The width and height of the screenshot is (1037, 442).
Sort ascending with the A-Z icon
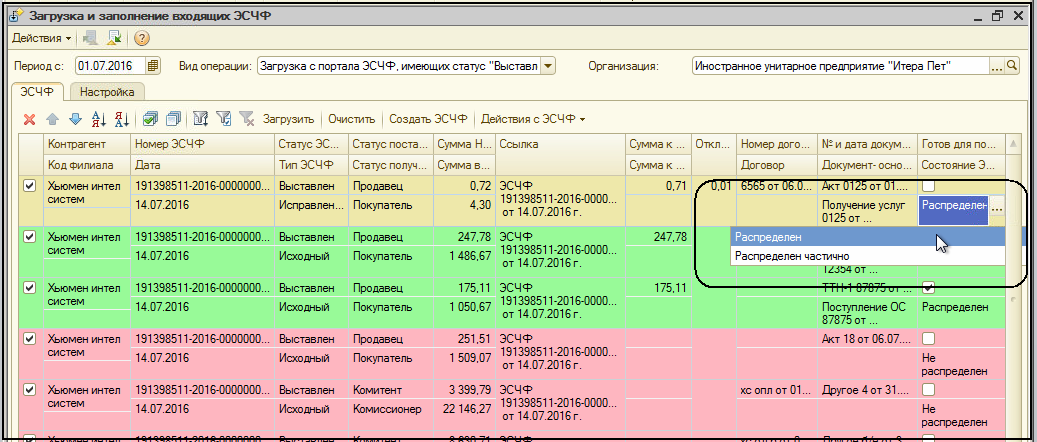99,119
